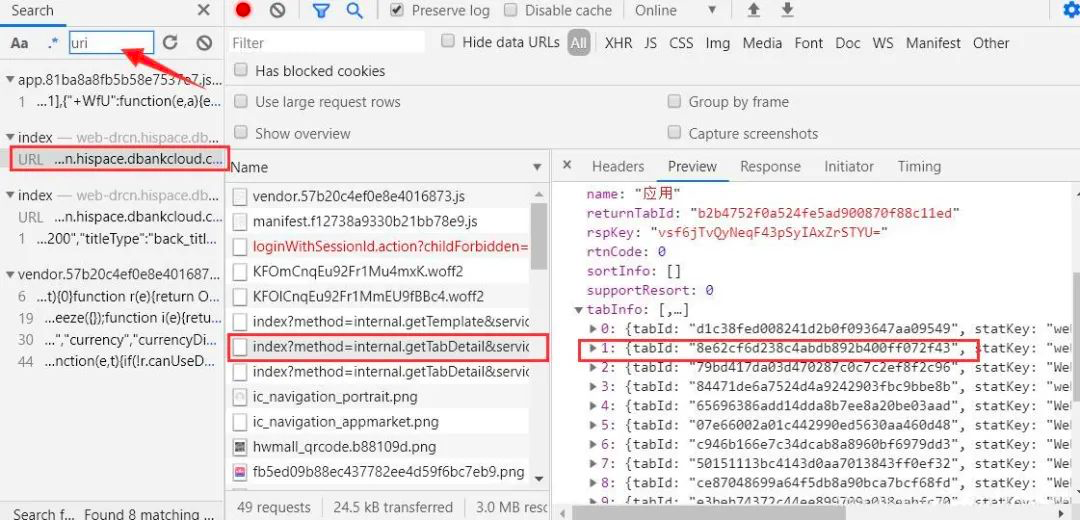Expand tabInfo entry with tabId 8e62cf6d238c4abdb892b400ff072f43
1080x520 pixels.
pyautogui.click(x=594, y=349)
